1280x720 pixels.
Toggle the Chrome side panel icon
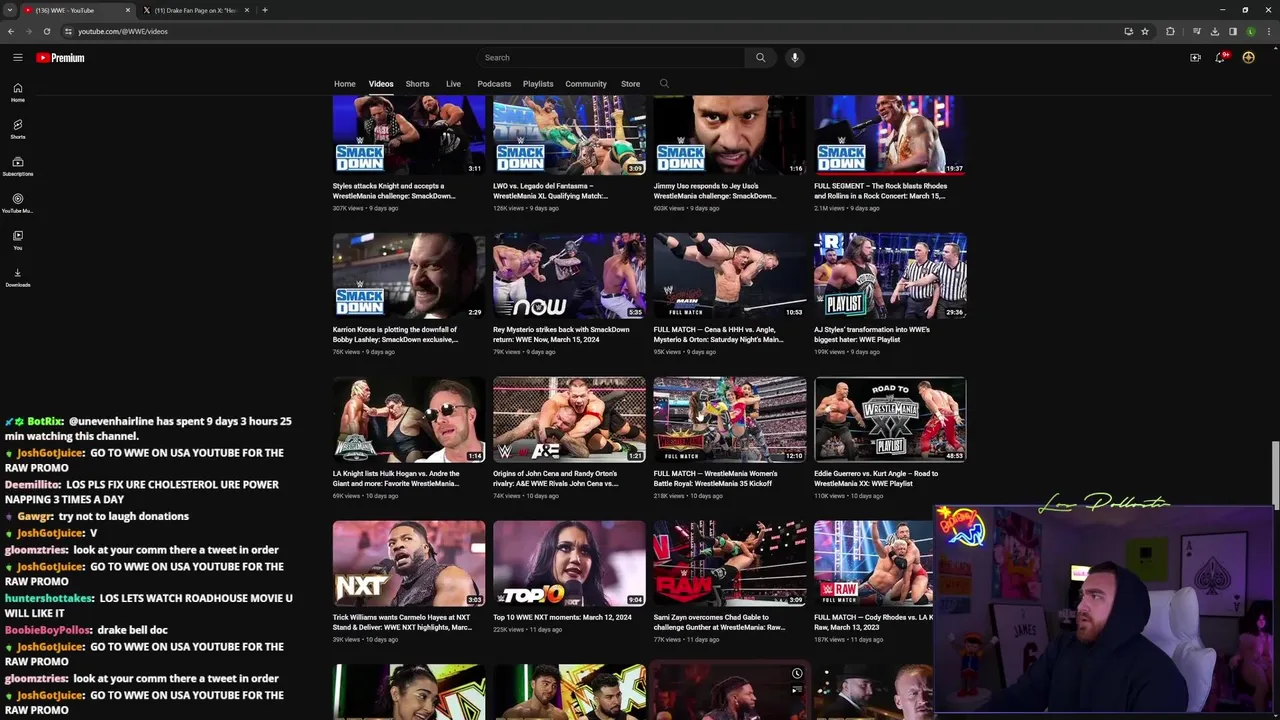pyautogui.click(x=1233, y=31)
